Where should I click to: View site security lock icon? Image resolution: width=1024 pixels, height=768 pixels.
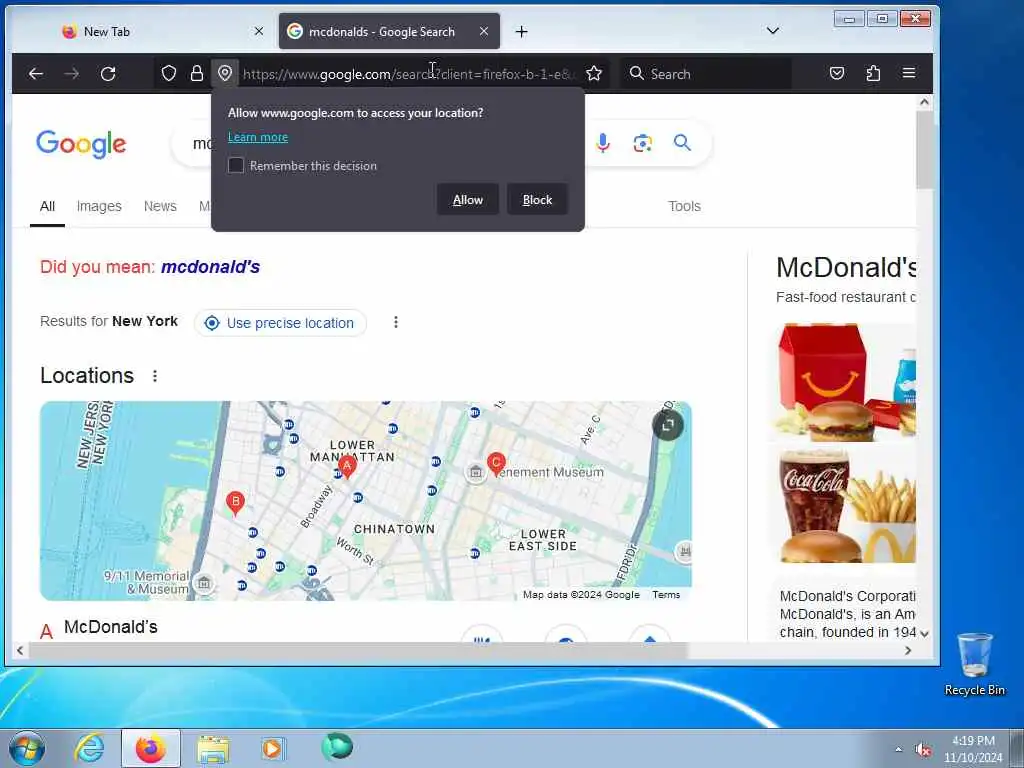tap(197, 73)
